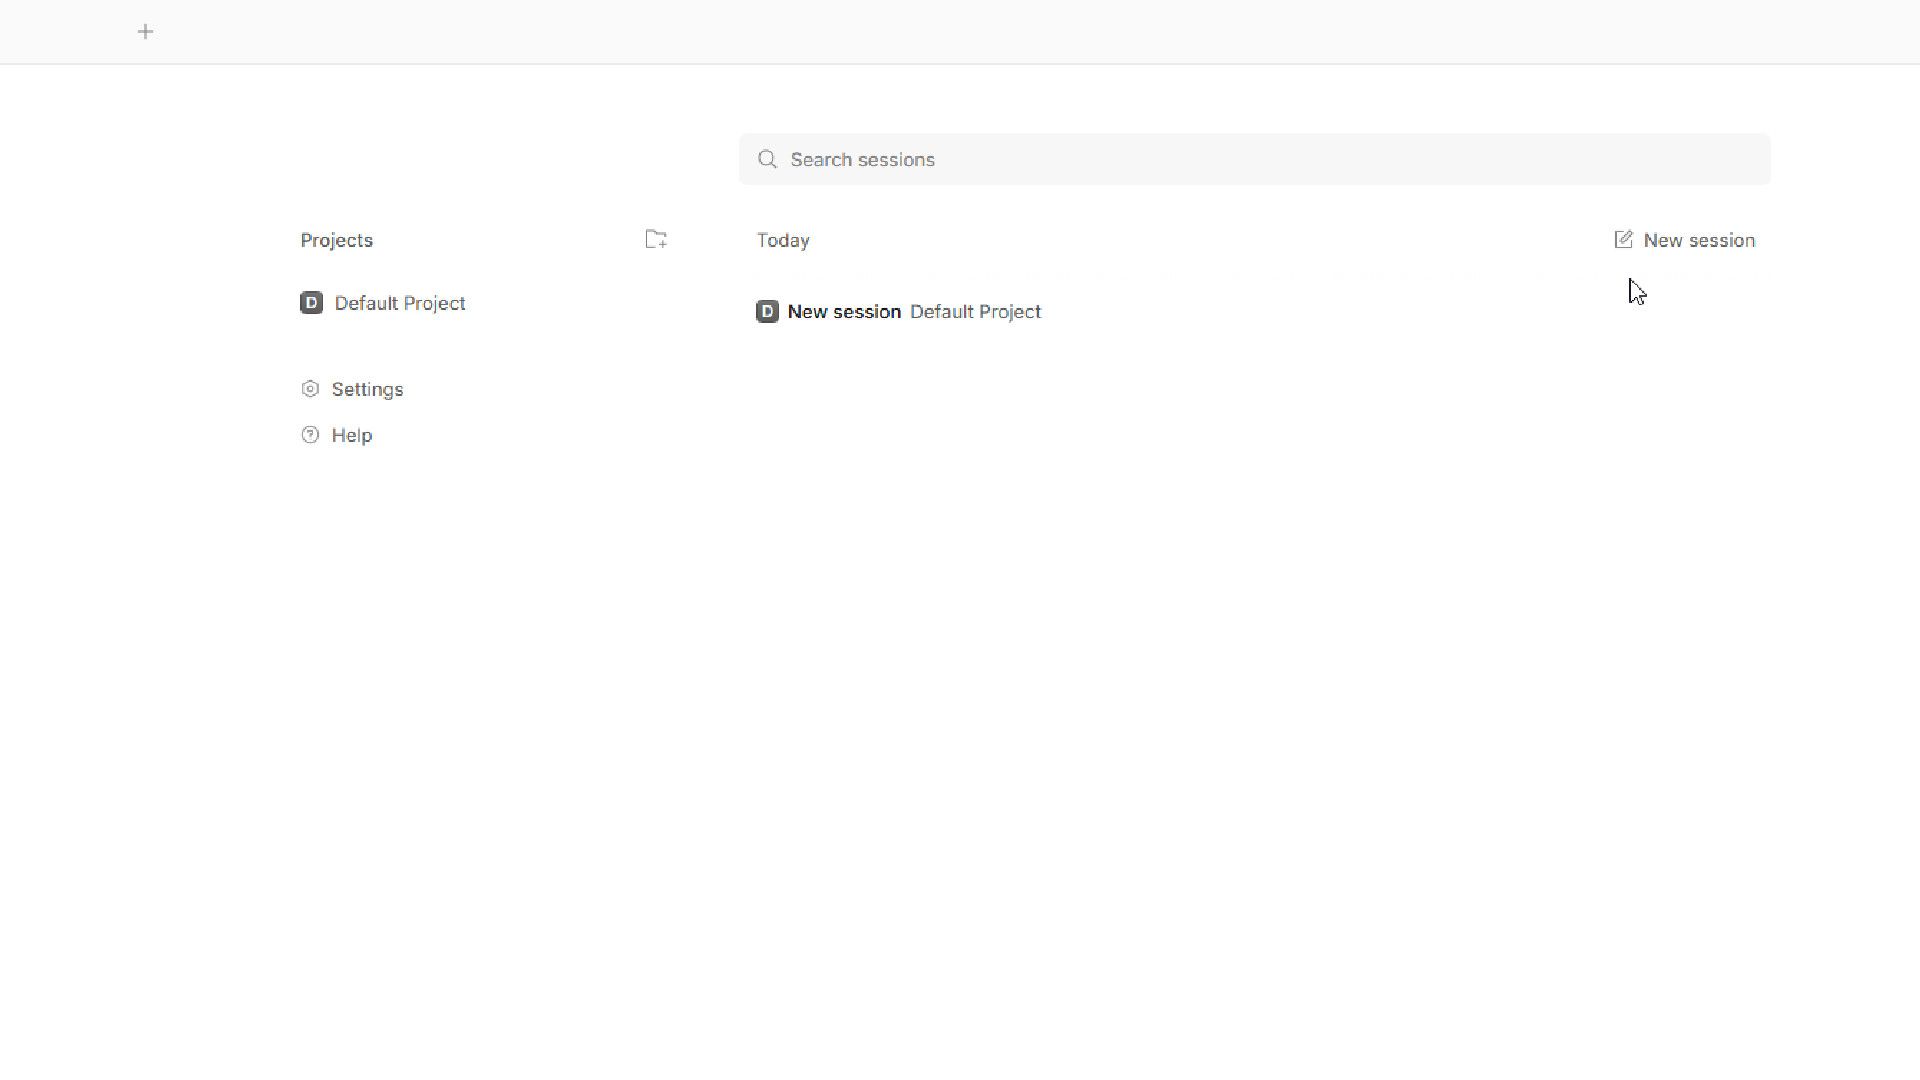Click empty tab strip area beside plus icon
Image resolution: width=1920 pixels, height=1080 pixels.
coord(1000,31)
